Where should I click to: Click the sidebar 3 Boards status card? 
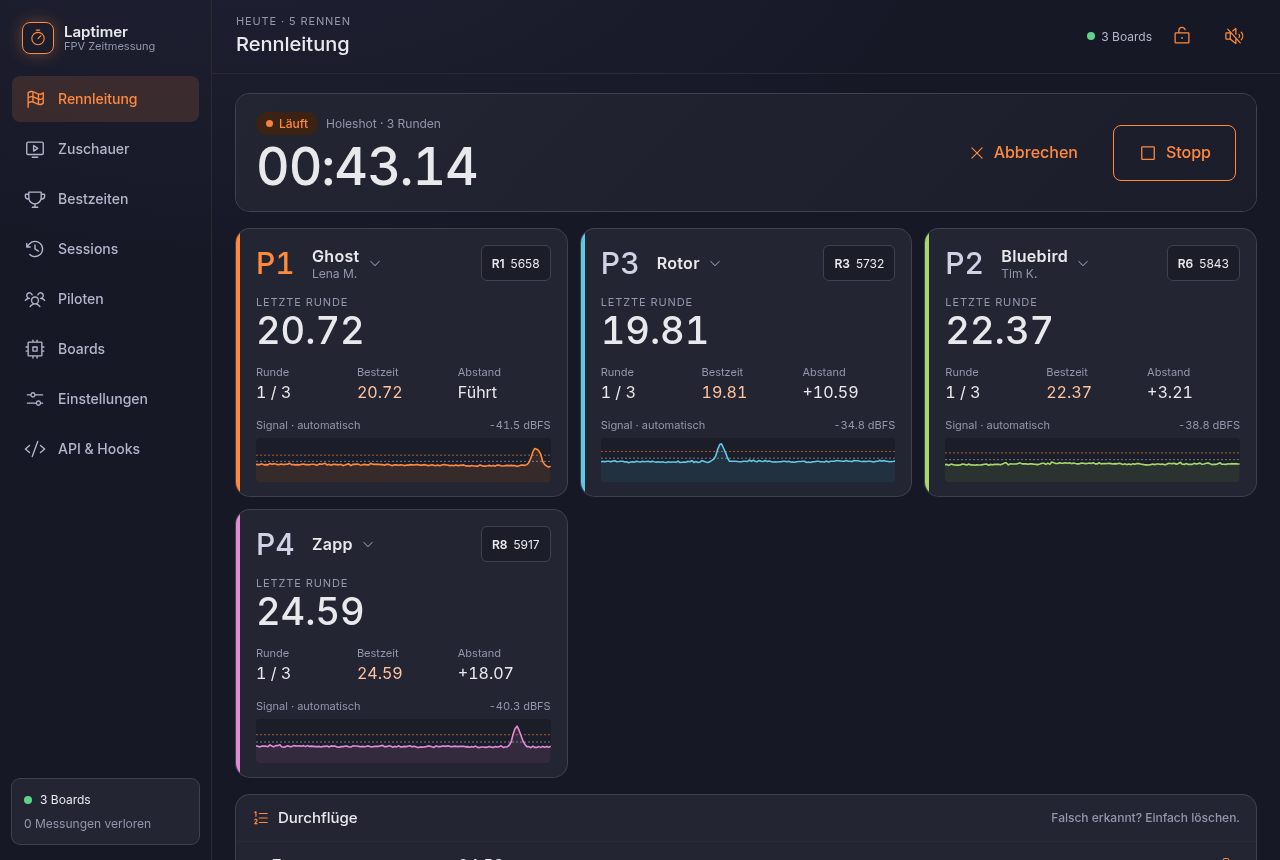click(x=105, y=811)
